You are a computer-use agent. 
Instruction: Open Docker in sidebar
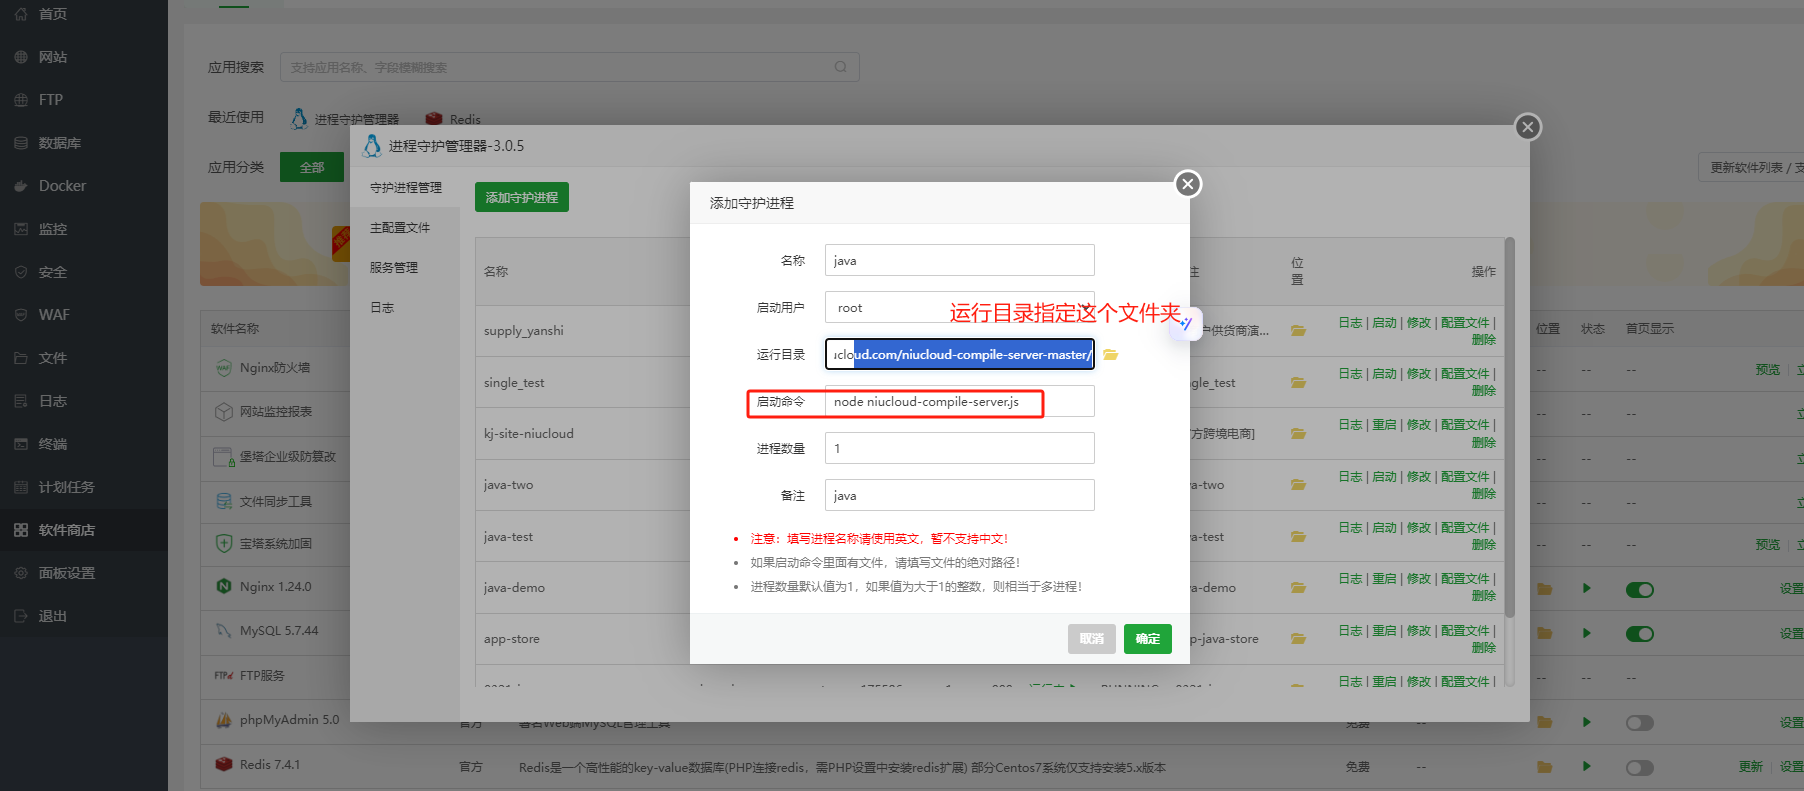[62, 186]
